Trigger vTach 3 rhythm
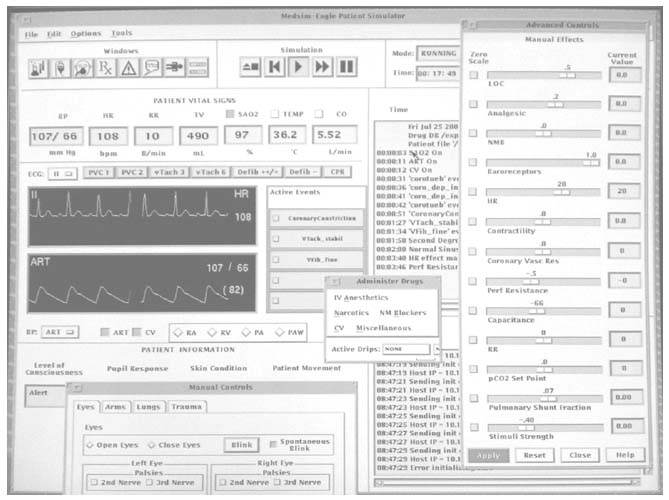 [169, 172]
